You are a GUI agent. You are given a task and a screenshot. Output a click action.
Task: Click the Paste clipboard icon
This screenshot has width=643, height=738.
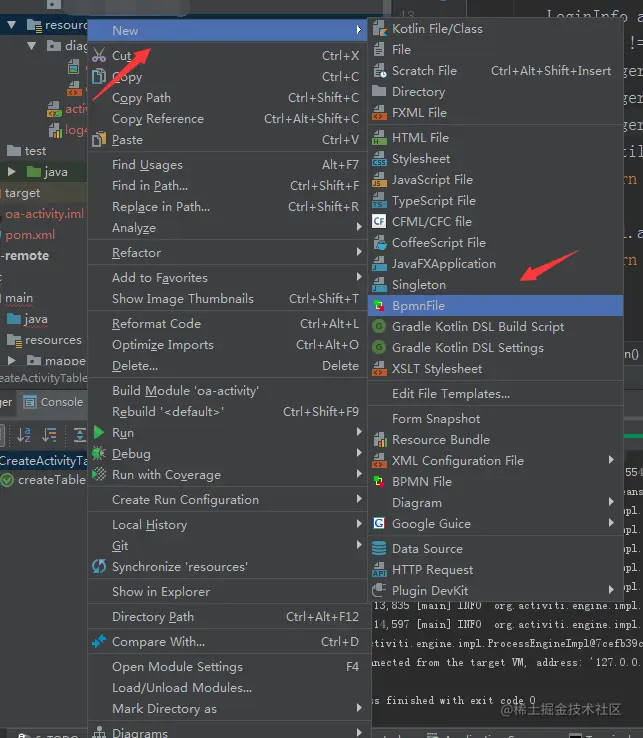coord(99,139)
